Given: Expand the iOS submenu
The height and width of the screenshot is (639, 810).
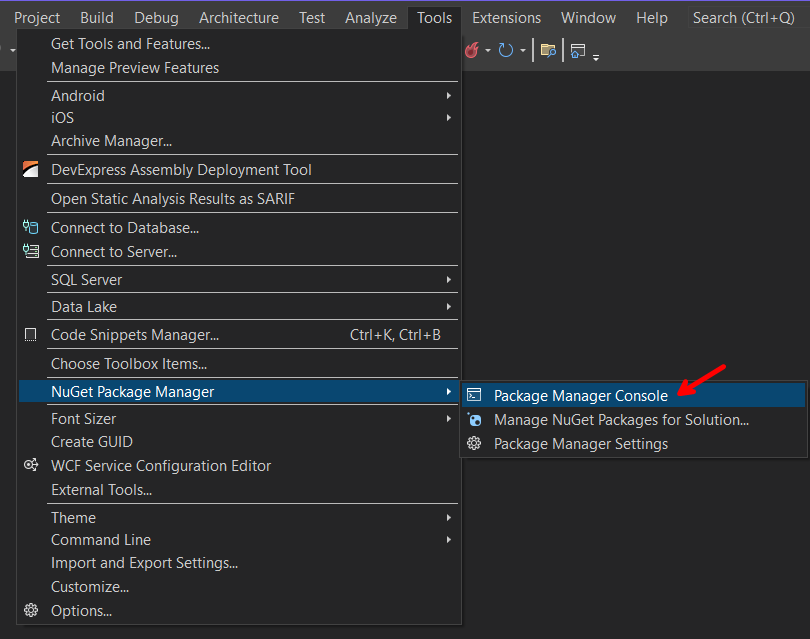Looking at the screenshot, I should click(x=449, y=118).
